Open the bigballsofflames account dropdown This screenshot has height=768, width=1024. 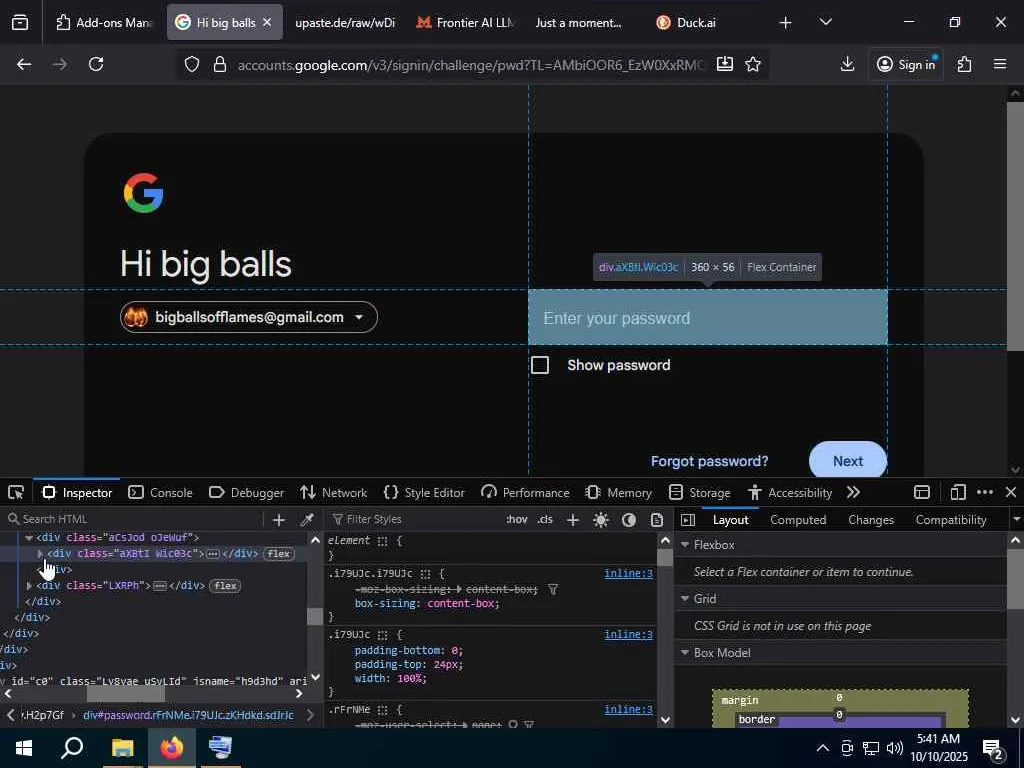point(249,317)
